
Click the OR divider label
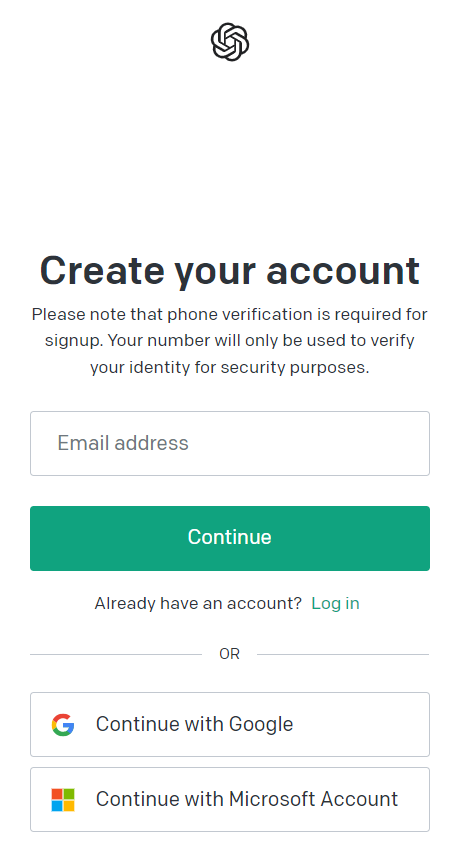pyautogui.click(x=229, y=654)
